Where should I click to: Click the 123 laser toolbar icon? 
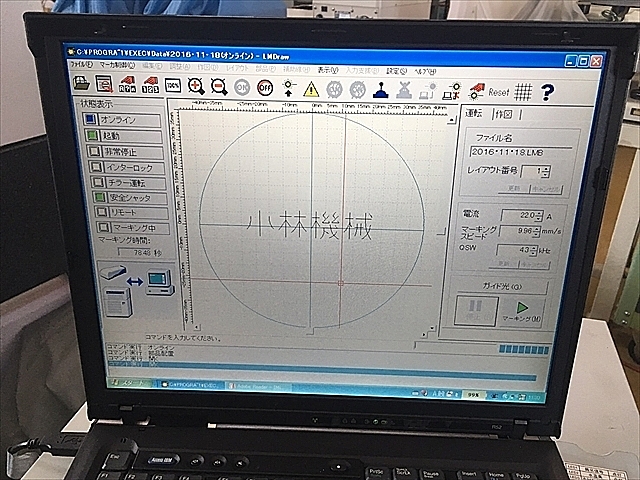tap(150, 85)
